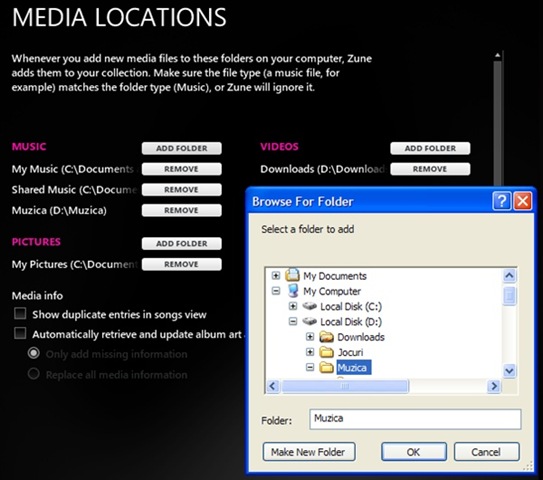The height and width of the screenshot is (480, 543).
Task: Click the folder tree scroll right arrow
Action: (x=494, y=386)
